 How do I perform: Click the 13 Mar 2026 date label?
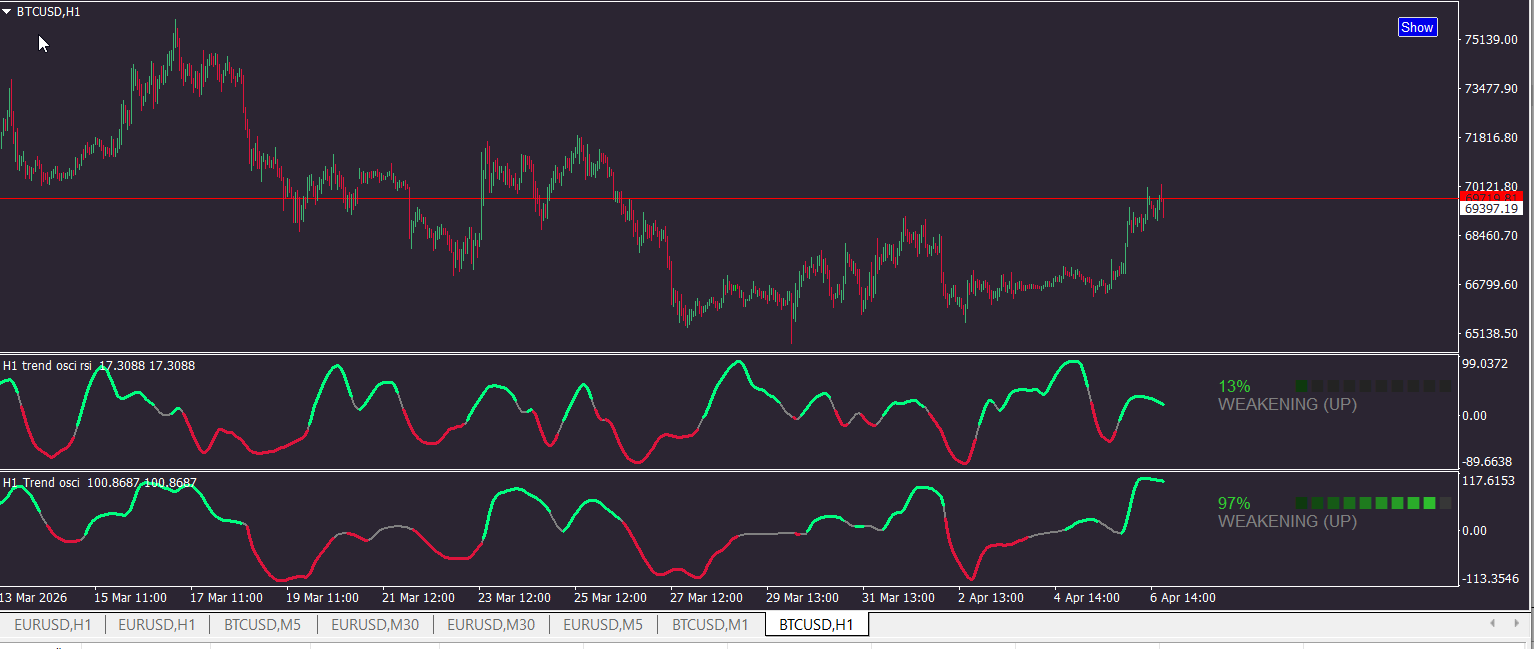(34, 598)
